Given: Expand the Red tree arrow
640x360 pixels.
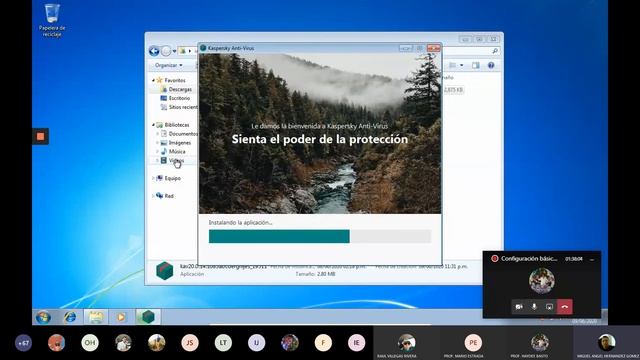Looking at the screenshot, I should pyautogui.click(x=153, y=196).
